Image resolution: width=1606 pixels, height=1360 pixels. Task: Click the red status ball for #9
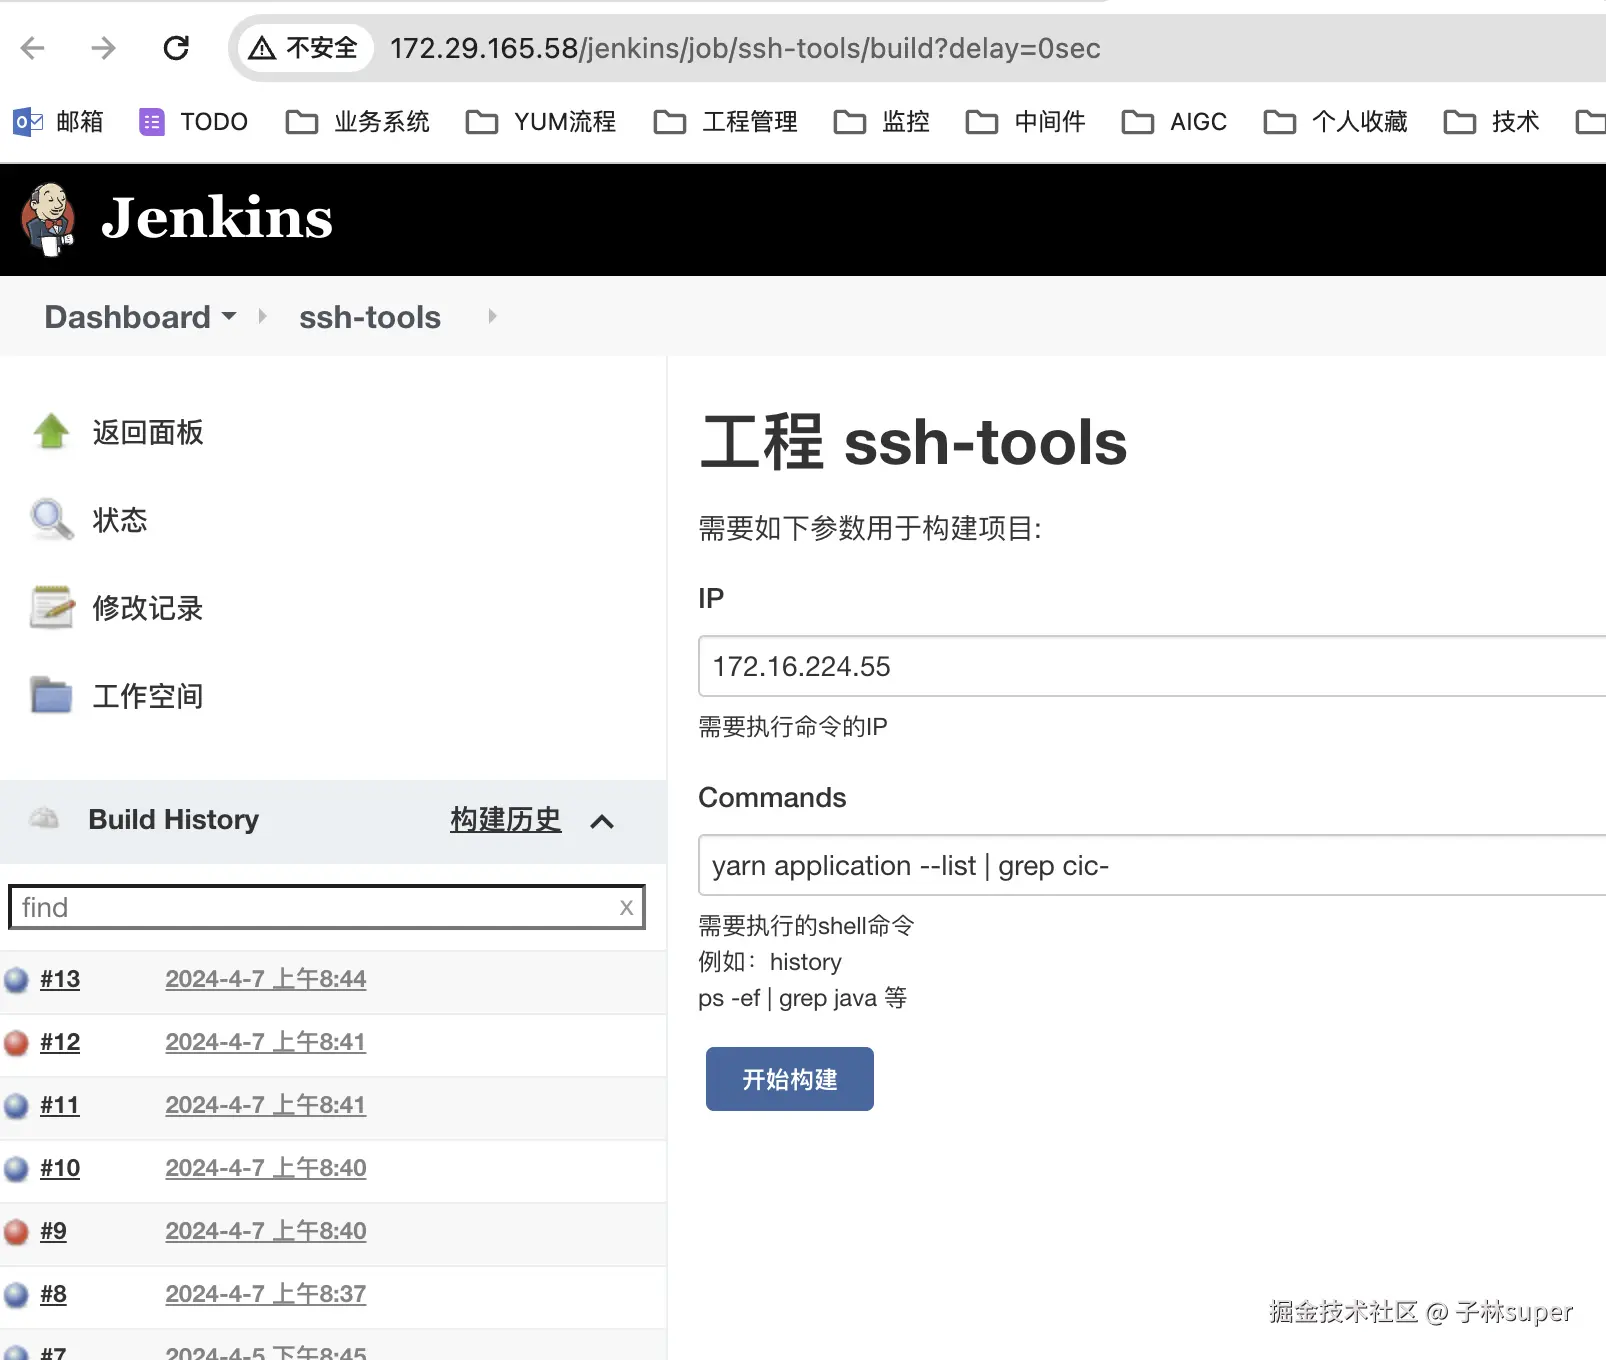16,1232
